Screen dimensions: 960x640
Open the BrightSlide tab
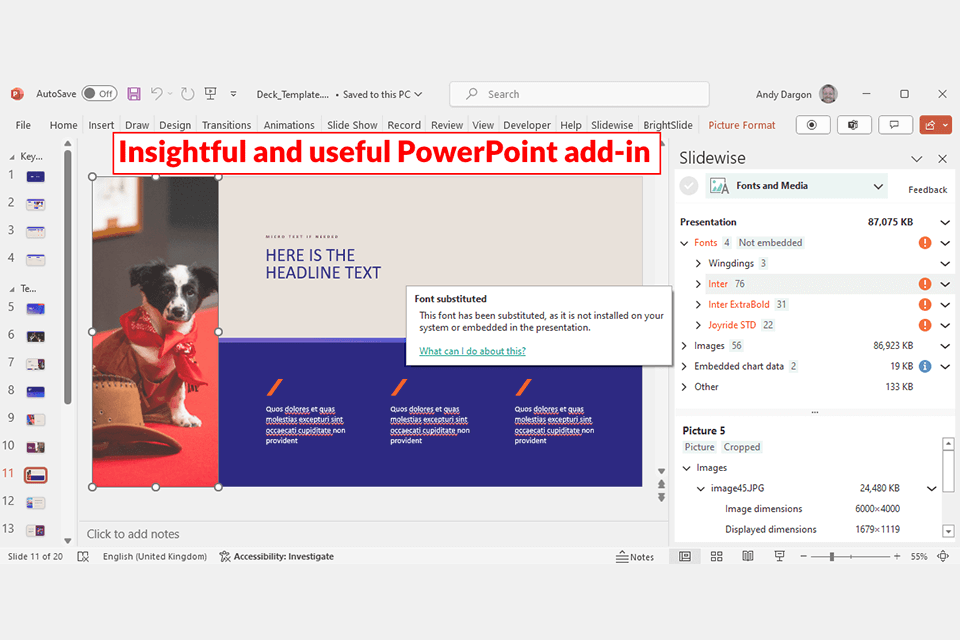(667, 125)
